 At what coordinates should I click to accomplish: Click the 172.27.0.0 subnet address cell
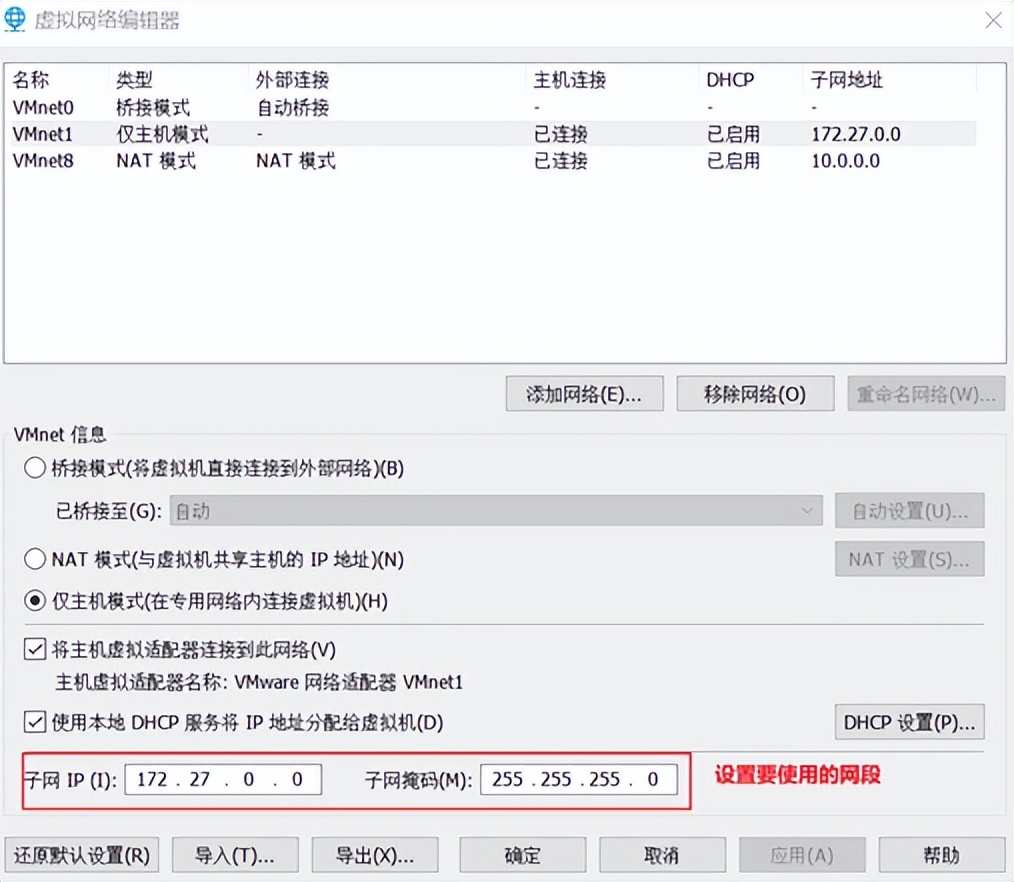(856, 134)
